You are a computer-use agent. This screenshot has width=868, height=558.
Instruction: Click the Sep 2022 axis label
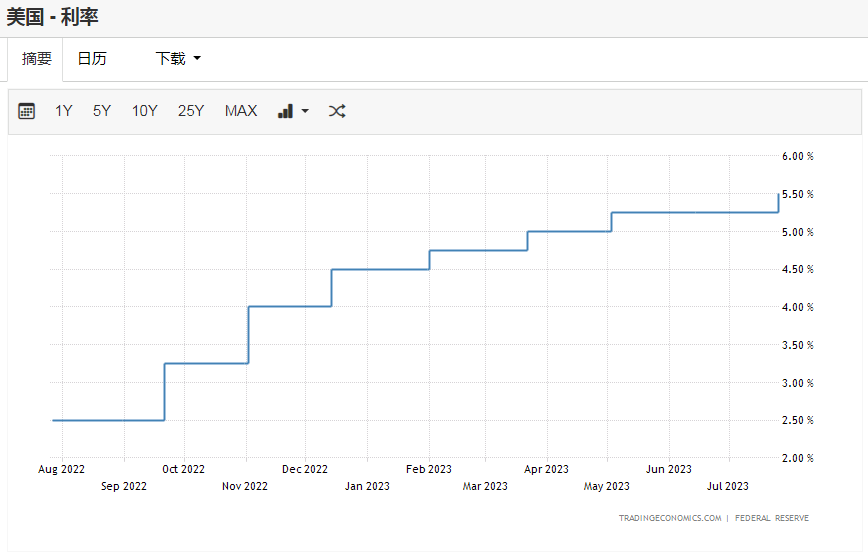click(x=124, y=487)
